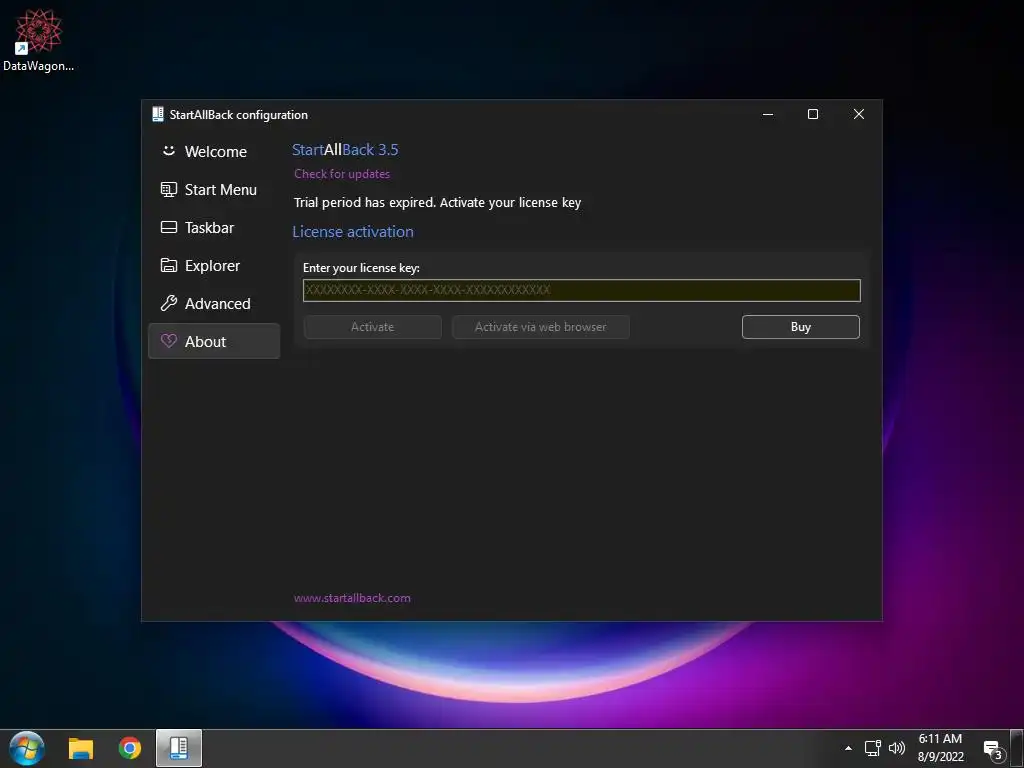The width and height of the screenshot is (1024, 768).
Task: Open the taskbar clock and date
Action: pos(940,748)
